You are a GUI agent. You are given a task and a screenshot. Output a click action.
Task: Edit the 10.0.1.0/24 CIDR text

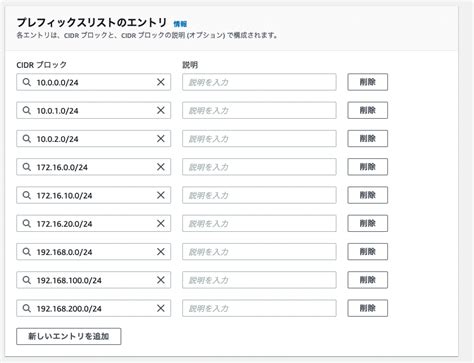[58, 111]
